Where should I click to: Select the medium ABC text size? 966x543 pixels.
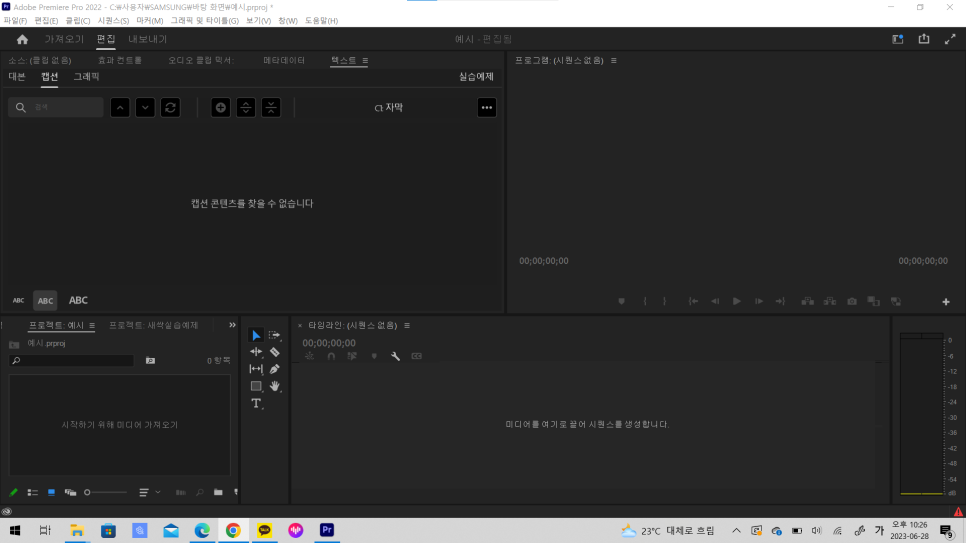tap(45, 301)
